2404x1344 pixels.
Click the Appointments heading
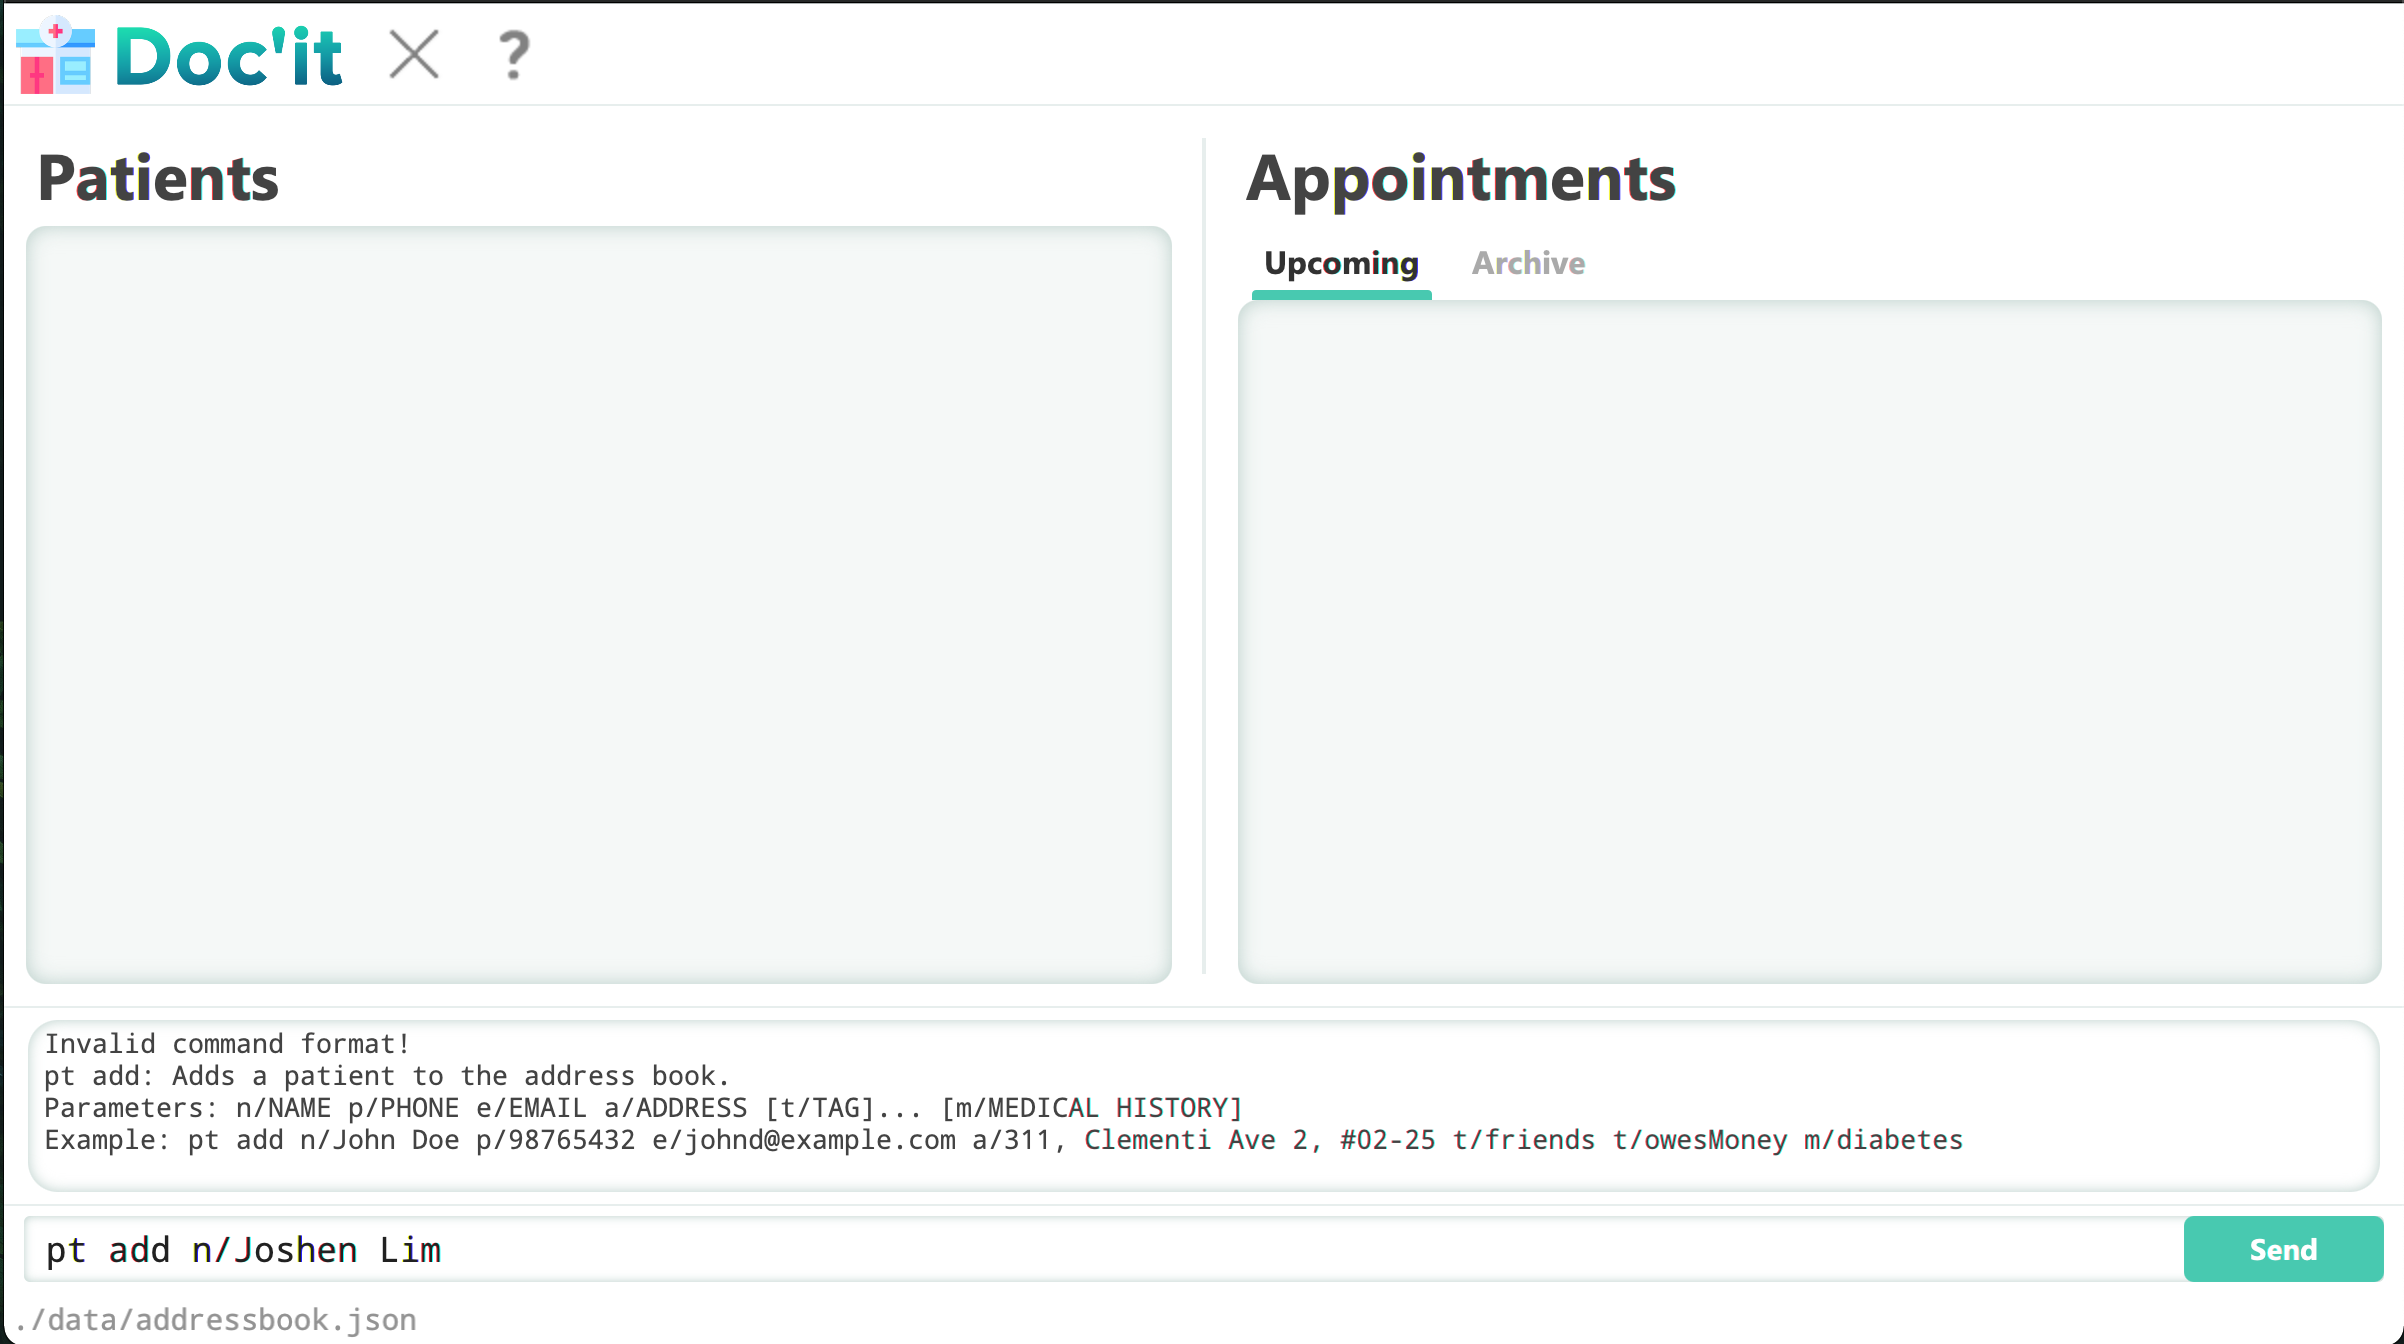coord(1460,179)
